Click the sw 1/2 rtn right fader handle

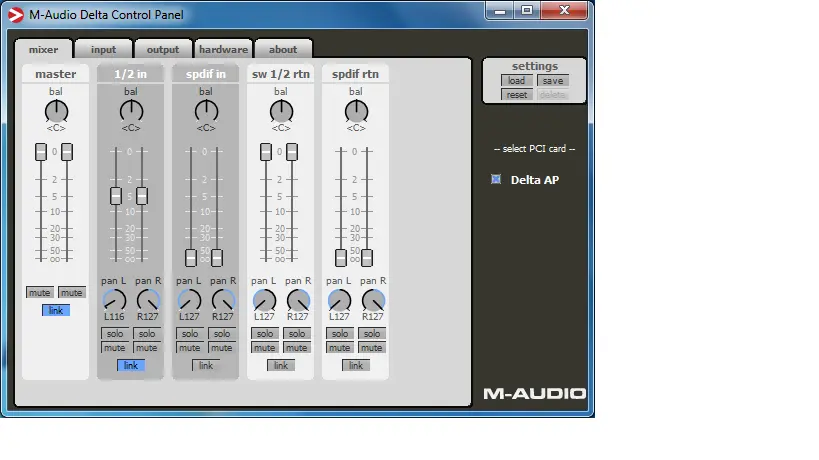(292, 152)
